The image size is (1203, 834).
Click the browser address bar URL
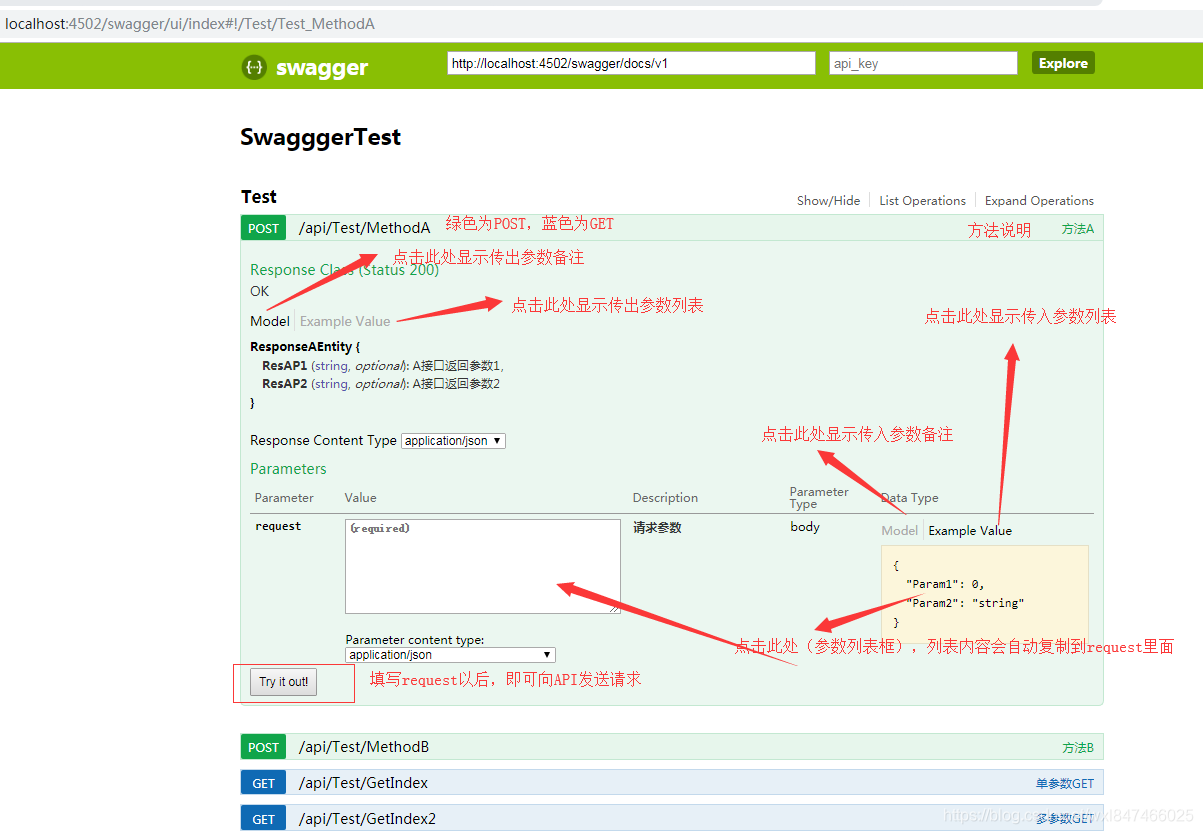coord(190,23)
